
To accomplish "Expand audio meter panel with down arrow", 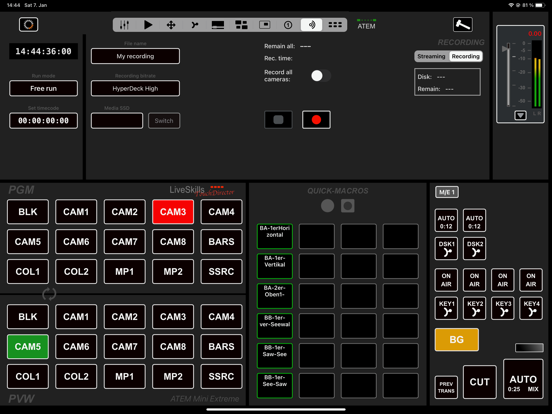I will 520,115.
